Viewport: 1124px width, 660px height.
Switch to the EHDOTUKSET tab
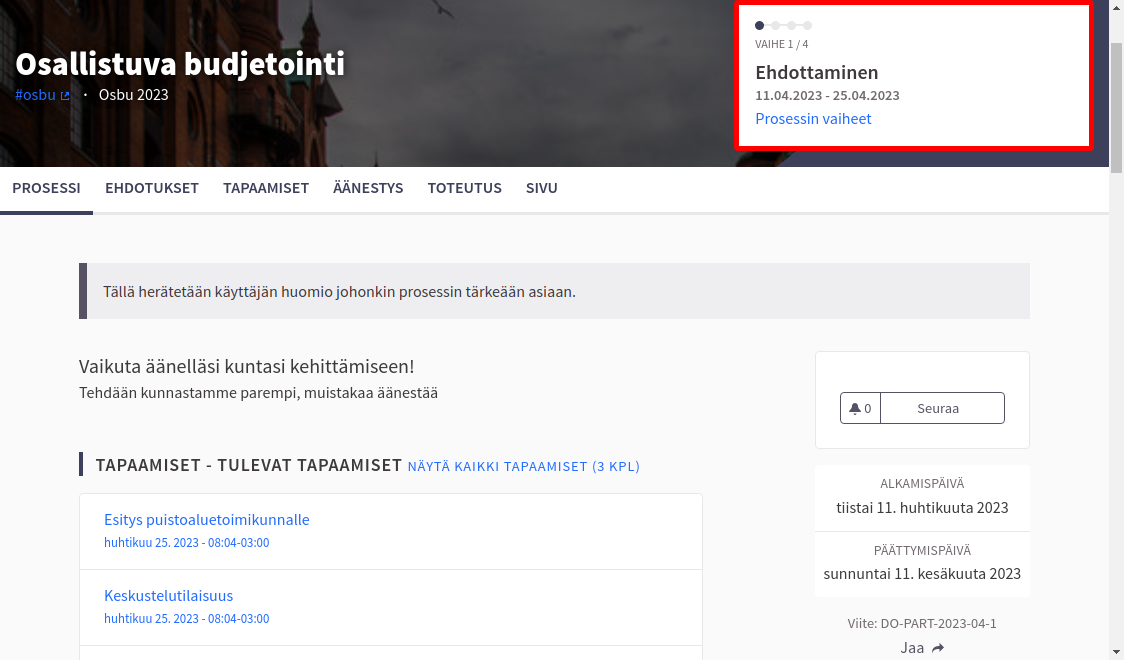tap(152, 188)
